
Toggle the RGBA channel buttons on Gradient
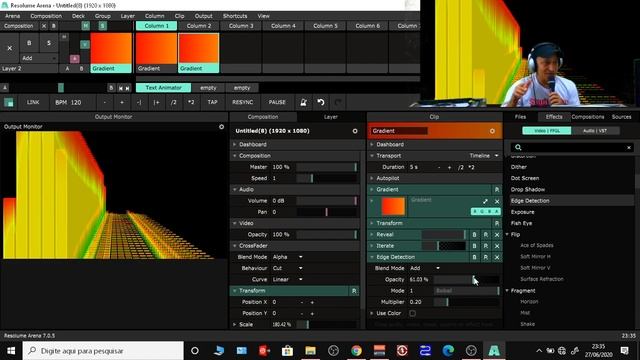485,211
